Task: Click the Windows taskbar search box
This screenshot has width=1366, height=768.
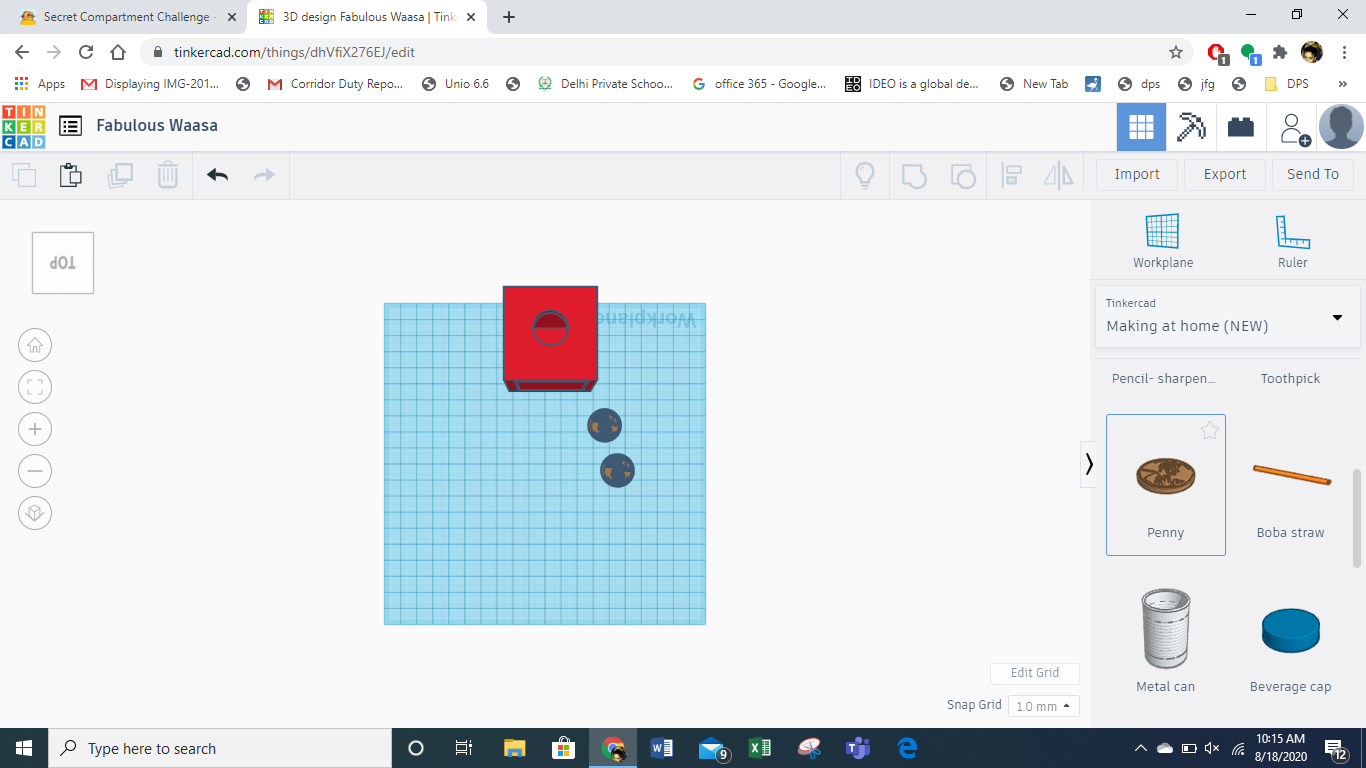Action: pyautogui.click(x=219, y=748)
